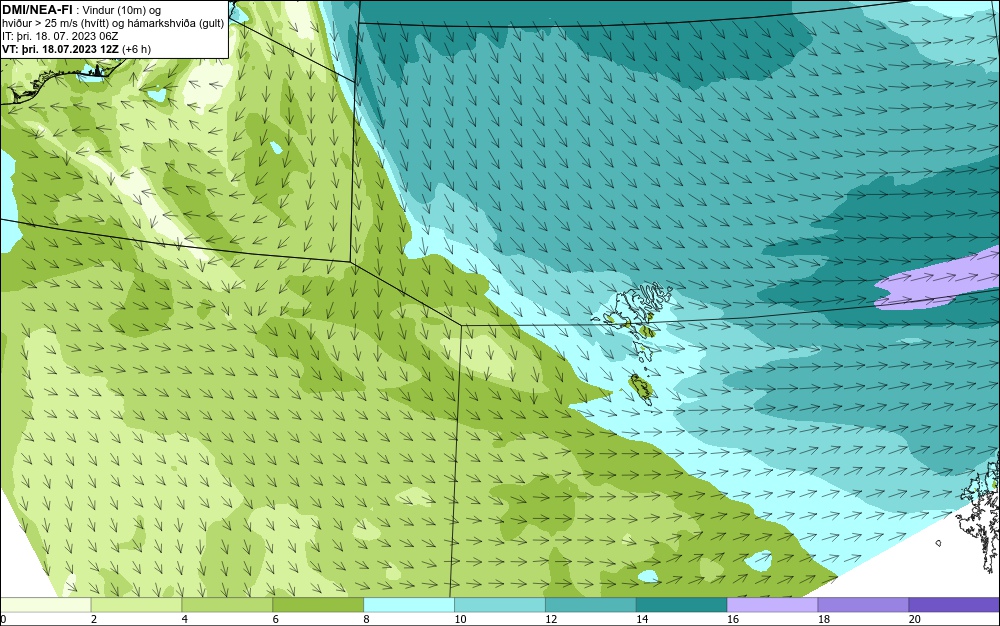Select the 10–12 m/s aqua legend swatch
This screenshot has width=1000, height=626.
click(x=500, y=604)
